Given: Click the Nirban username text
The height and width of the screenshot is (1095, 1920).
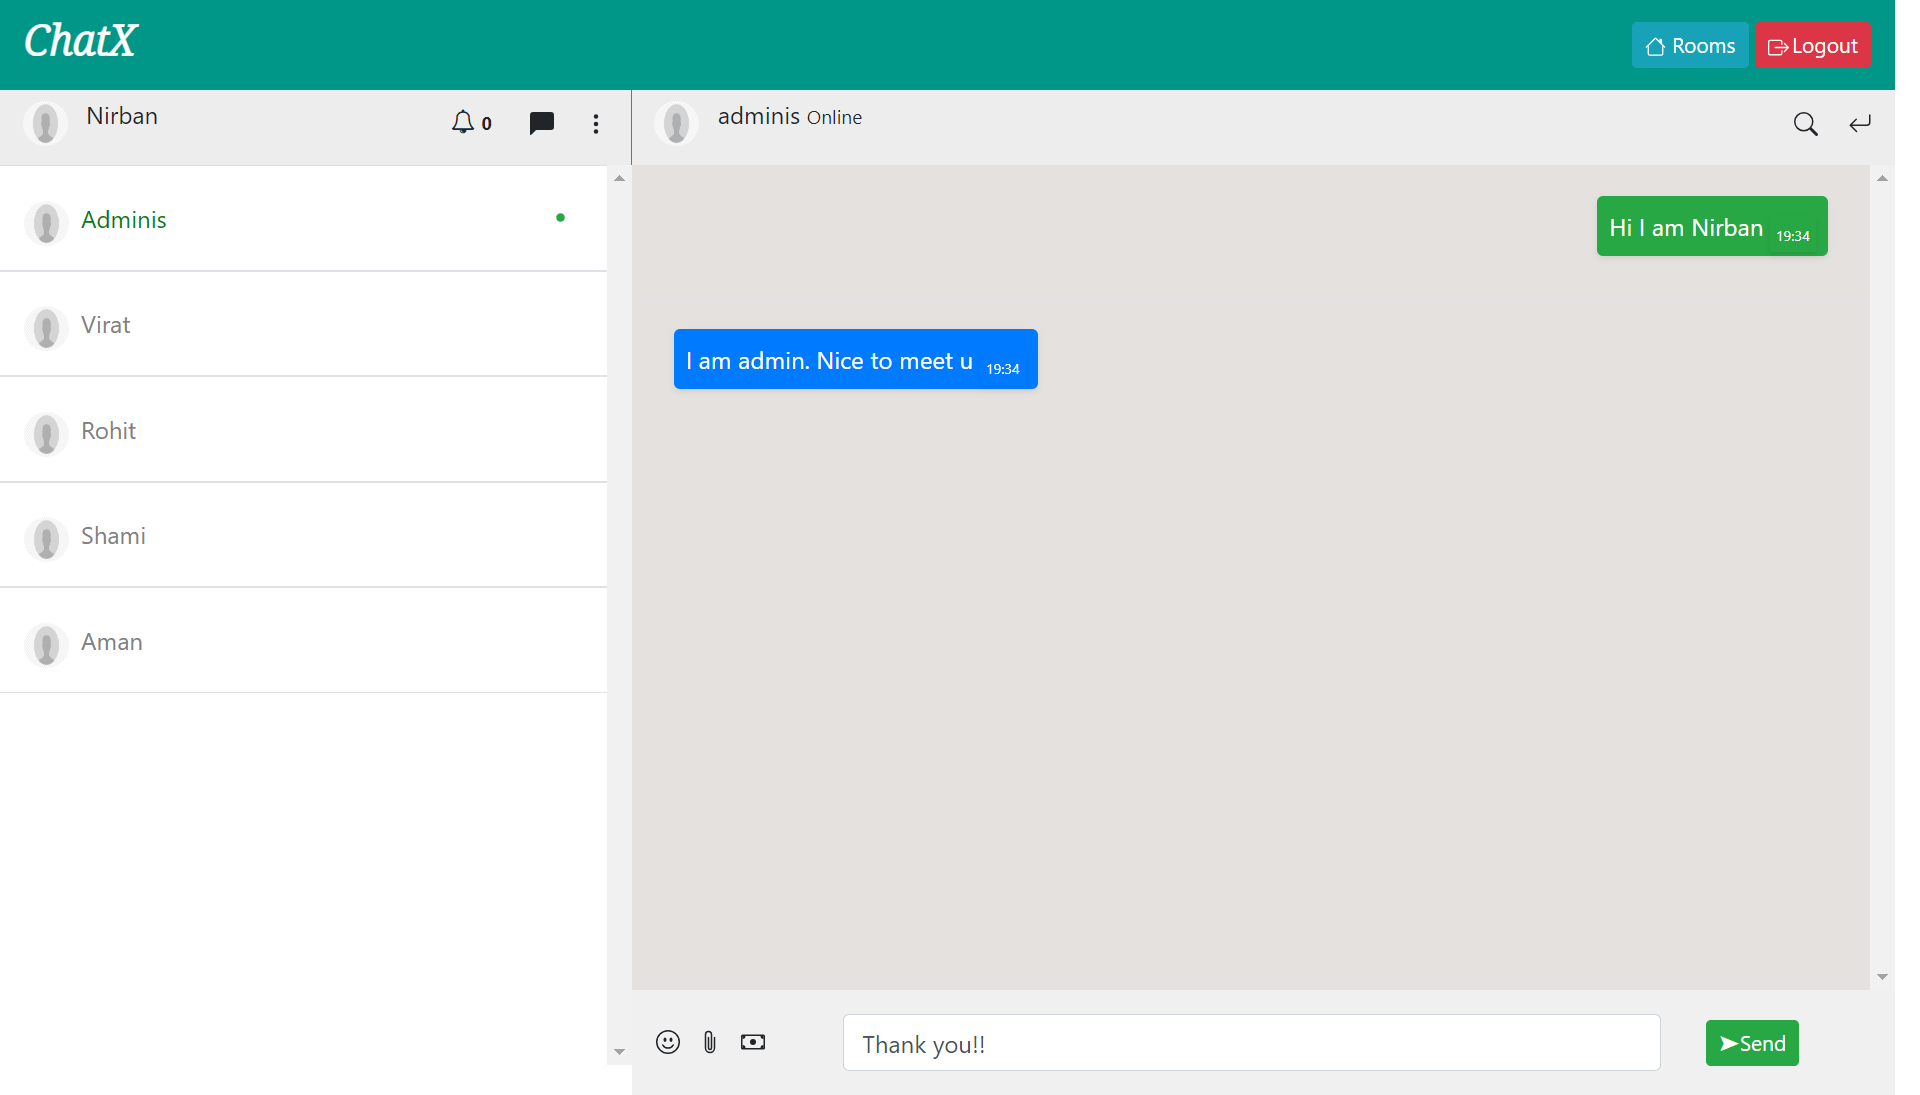Looking at the screenshot, I should (x=122, y=116).
